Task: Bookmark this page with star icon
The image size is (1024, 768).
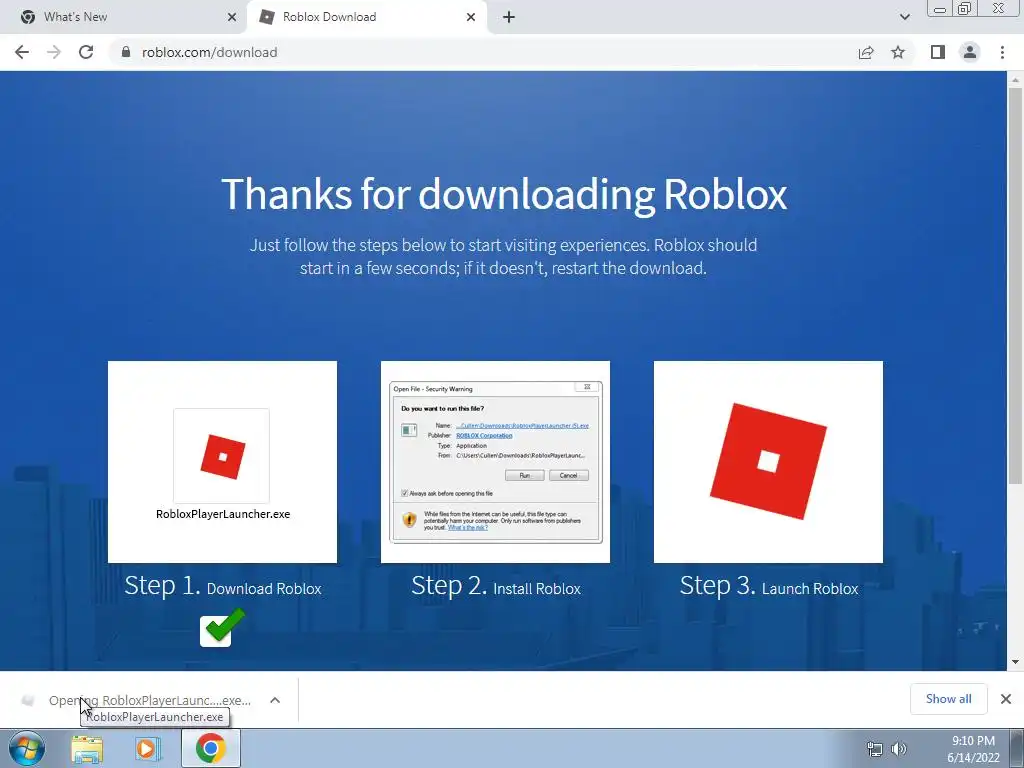Action: point(898,52)
